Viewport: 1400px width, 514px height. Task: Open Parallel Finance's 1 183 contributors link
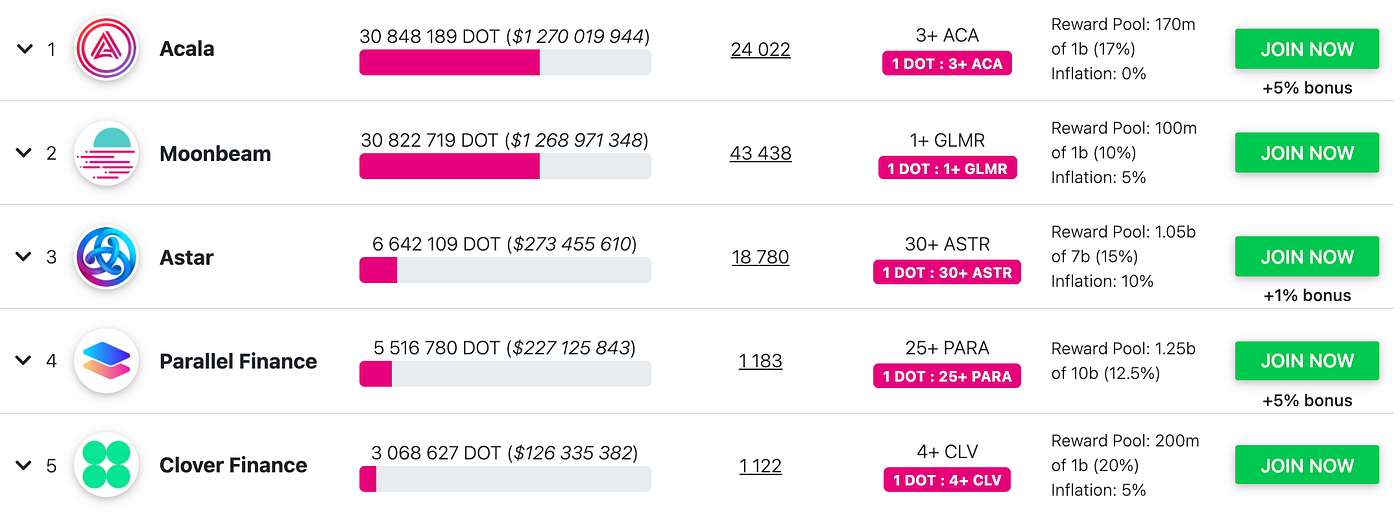click(x=760, y=361)
